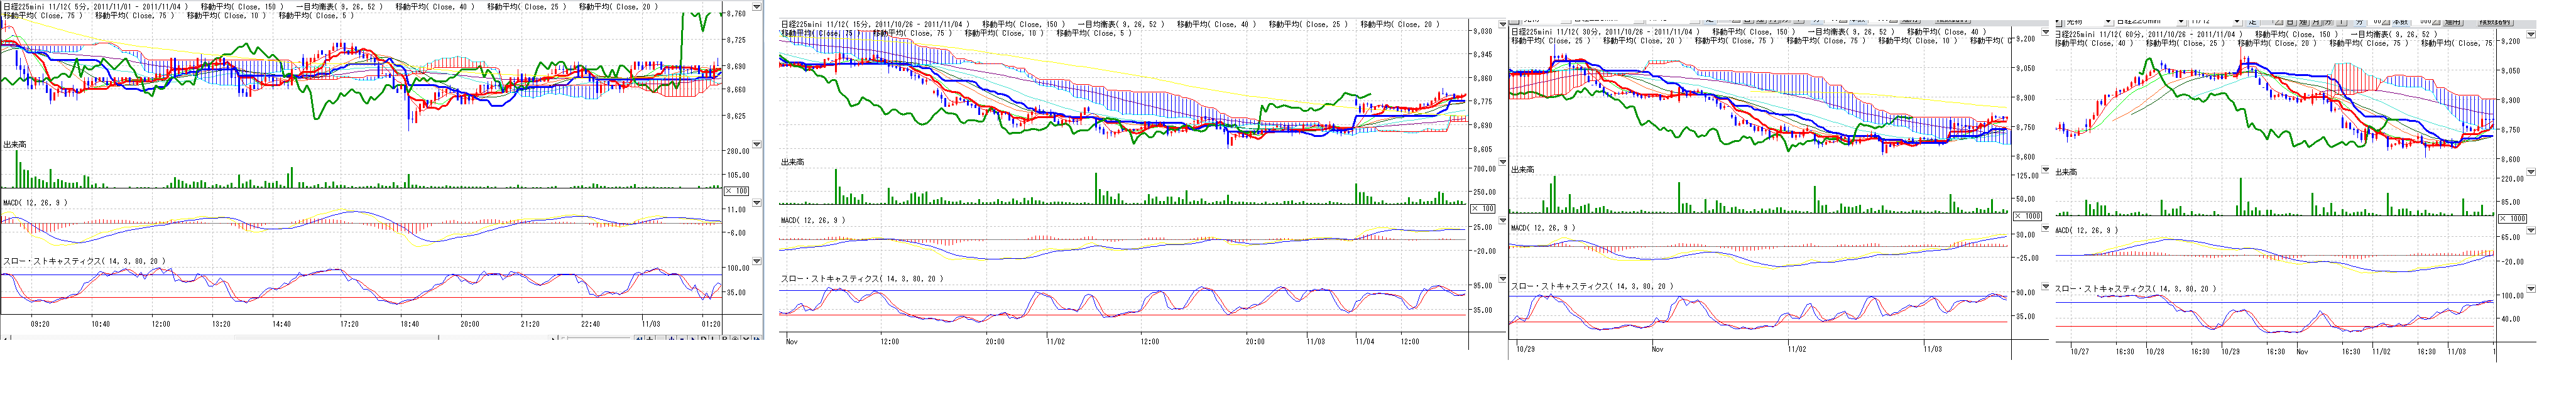
Task: Expand the 出来高 volume panel arrow in the 5-minute chart
Action: click(x=756, y=144)
